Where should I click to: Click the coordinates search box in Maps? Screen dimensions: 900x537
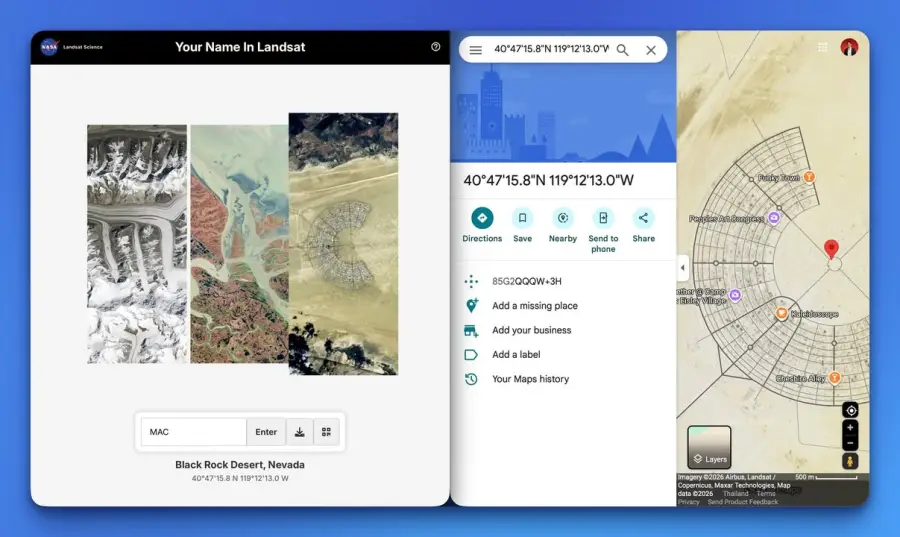551,49
